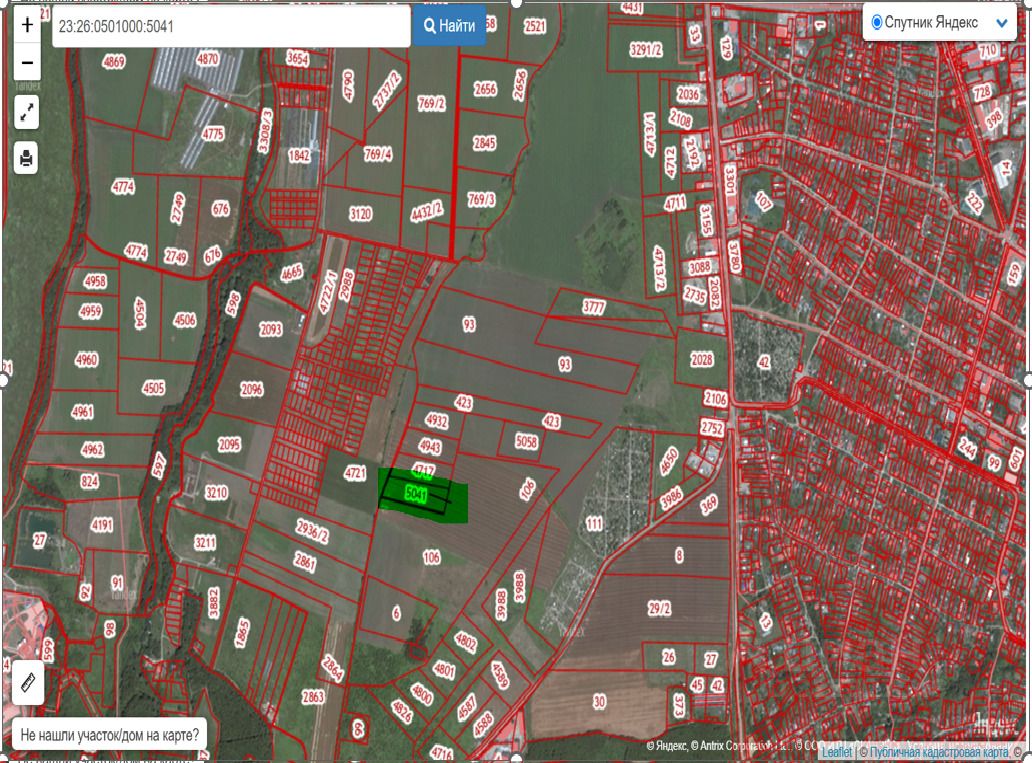1032x763 pixels.
Task: Activate the ruler measurement tool
Action: click(28, 682)
